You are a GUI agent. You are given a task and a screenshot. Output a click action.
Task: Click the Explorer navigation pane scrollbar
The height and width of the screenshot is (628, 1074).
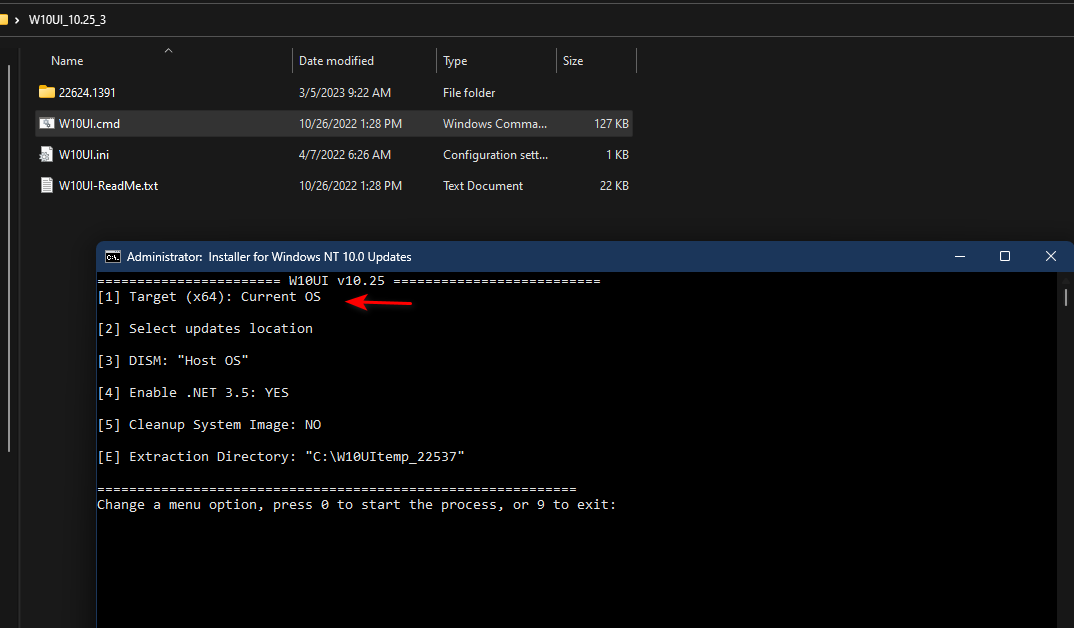tap(9, 259)
